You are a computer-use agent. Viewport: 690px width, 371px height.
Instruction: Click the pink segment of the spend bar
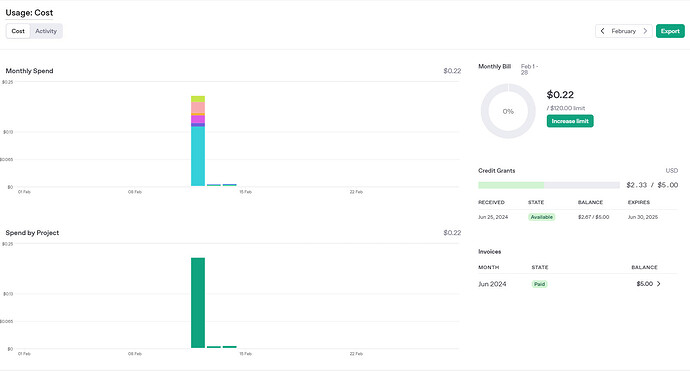(x=198, y=107)
